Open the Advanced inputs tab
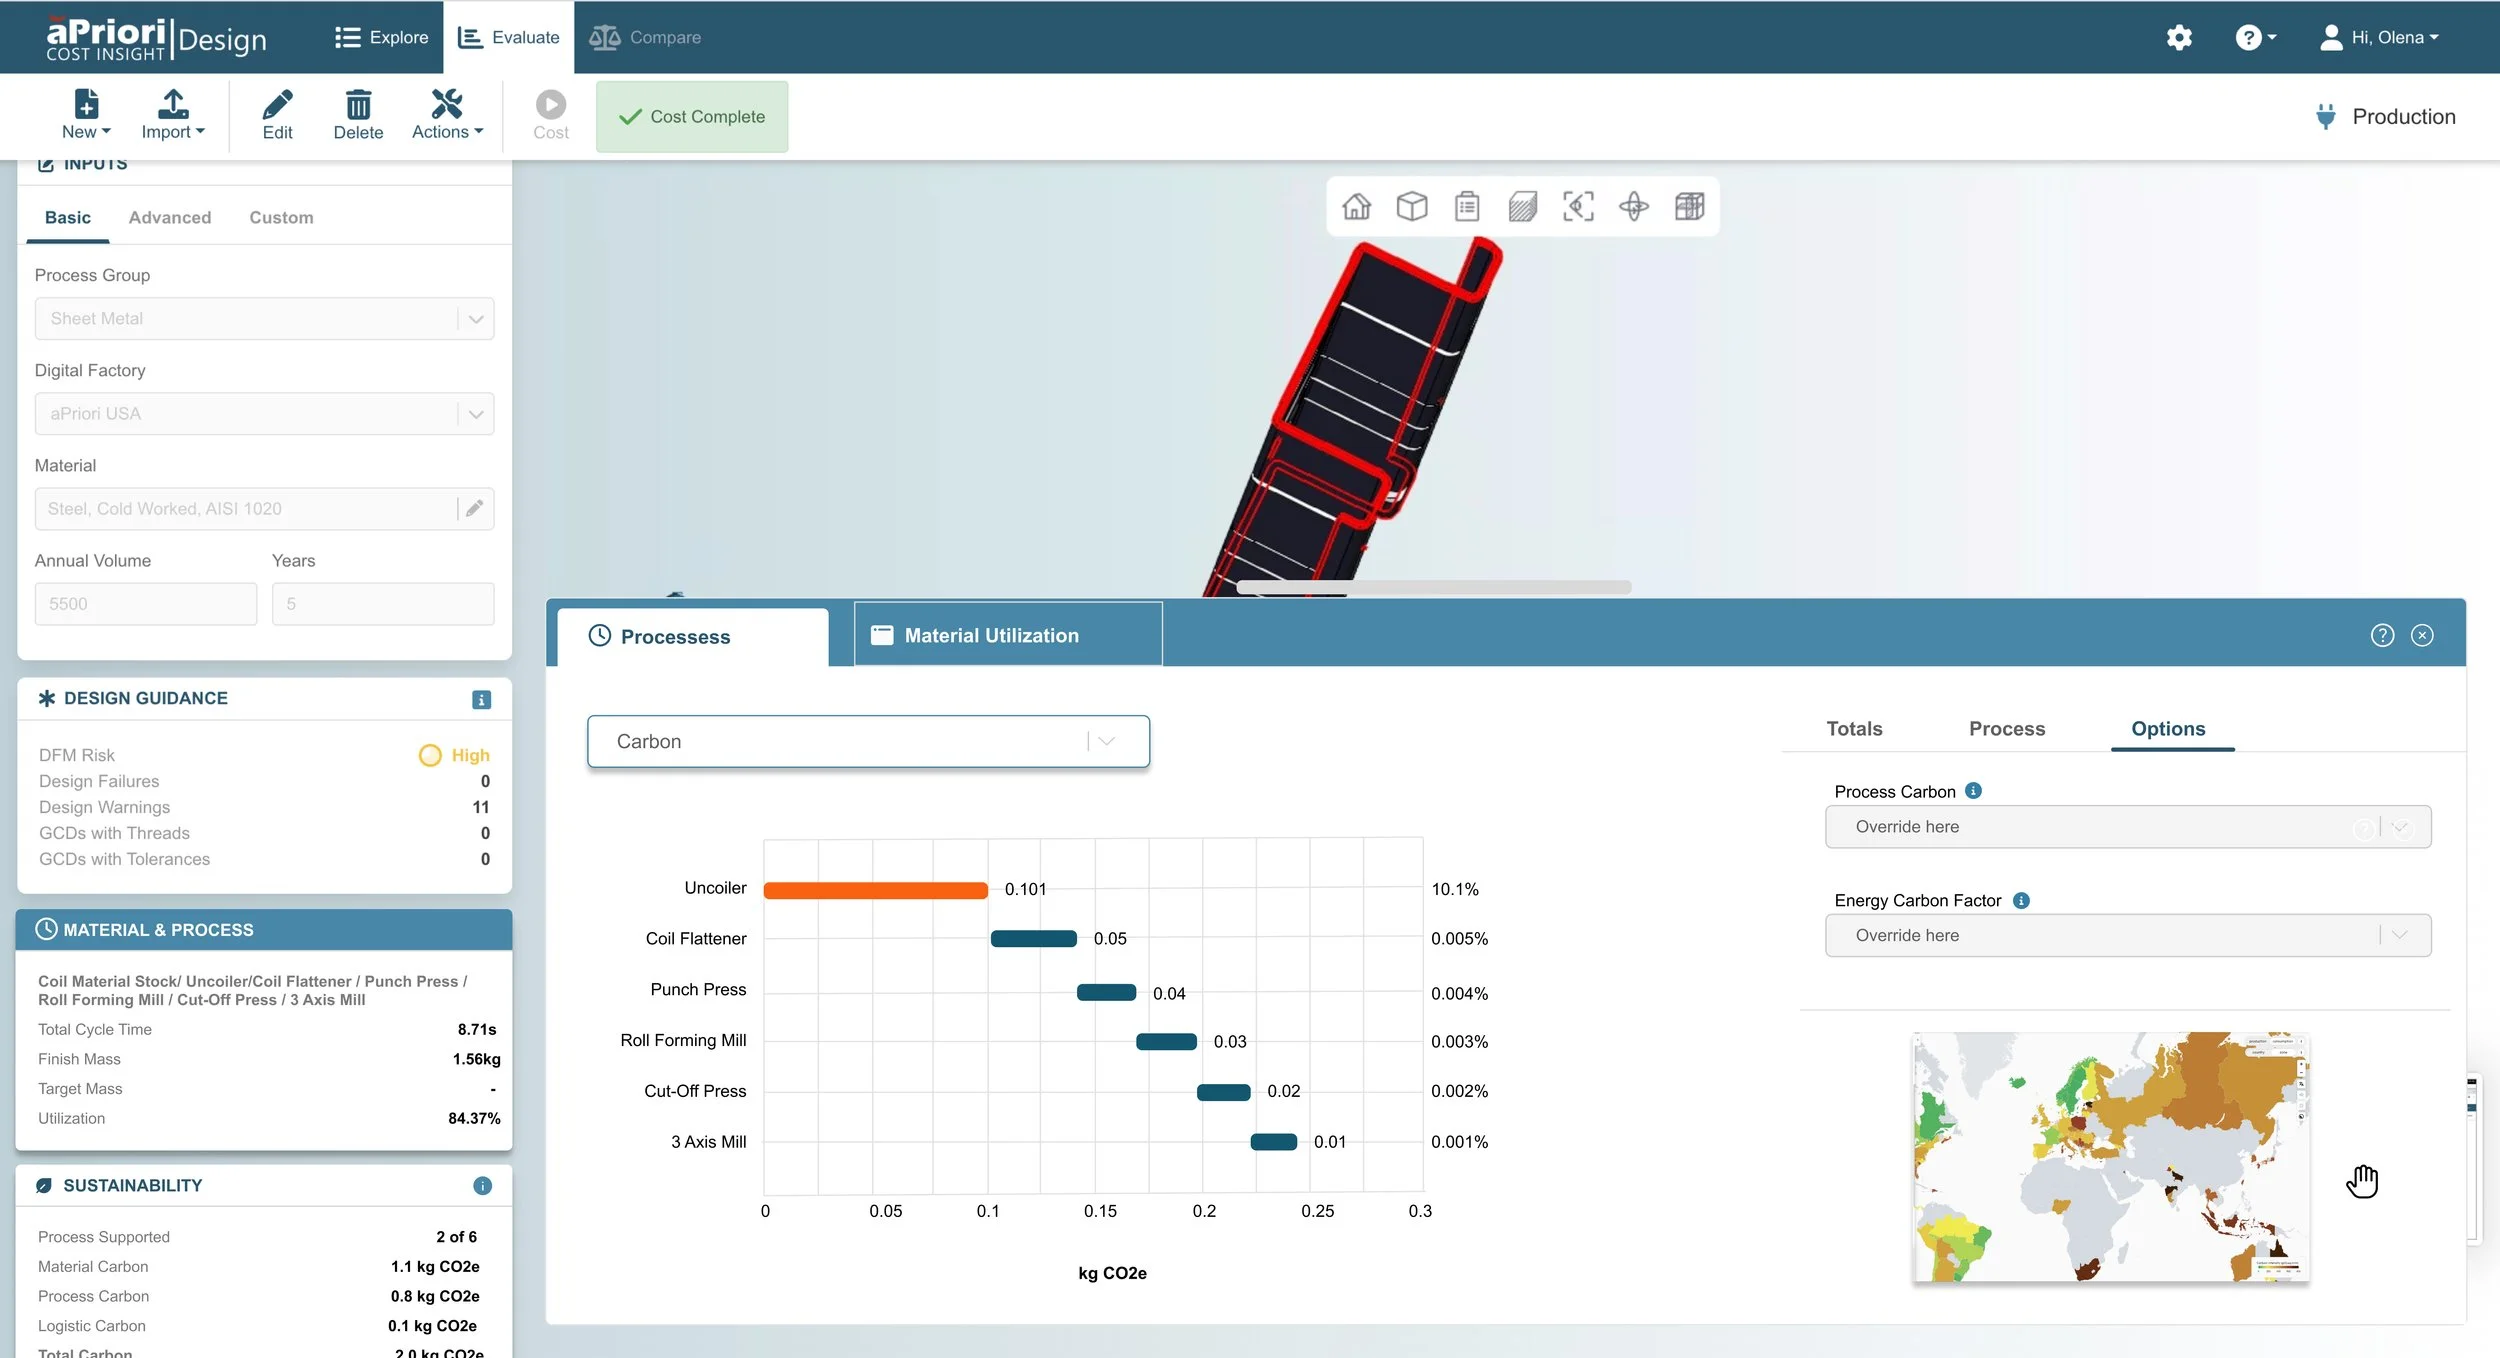Image resolution: width=2500 pixels, height=1358 pixels. [x=170, y=217]
